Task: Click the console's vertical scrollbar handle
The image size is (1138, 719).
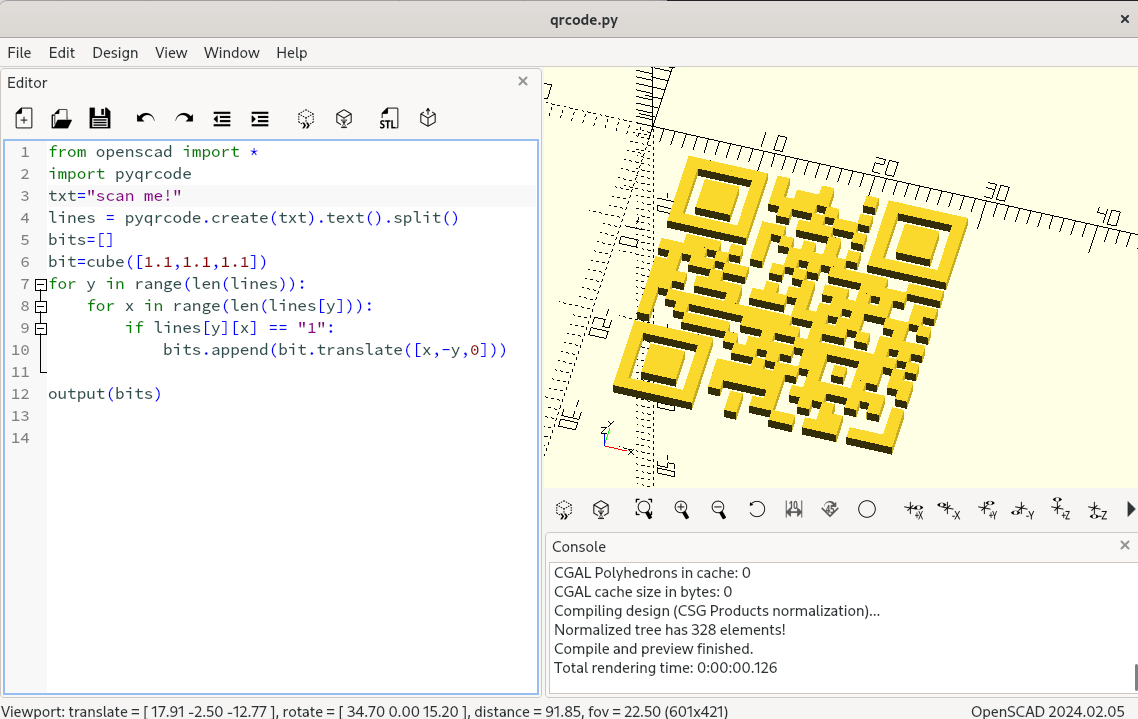Action: pyautogui.click(x=1134, y=676)
